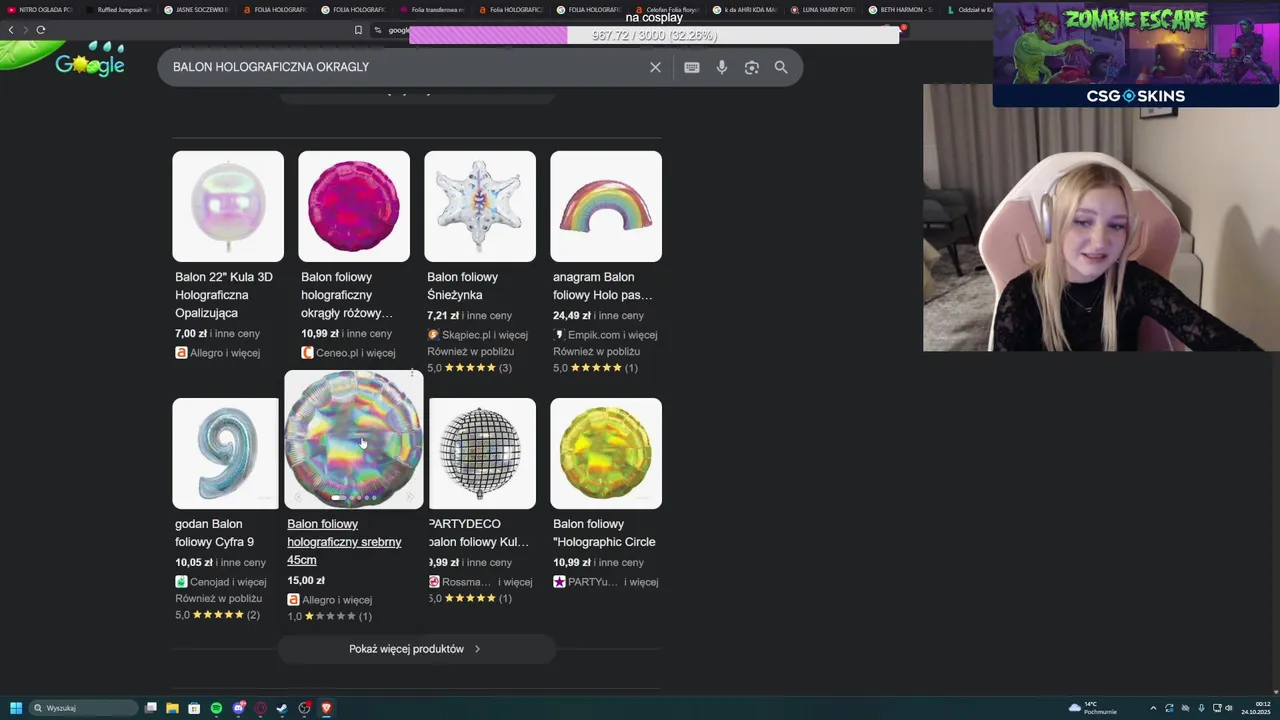The height and width of the screenshot is (720, 1280).
Task: Start voice search with the microphone icon
Action: [722, 67]
